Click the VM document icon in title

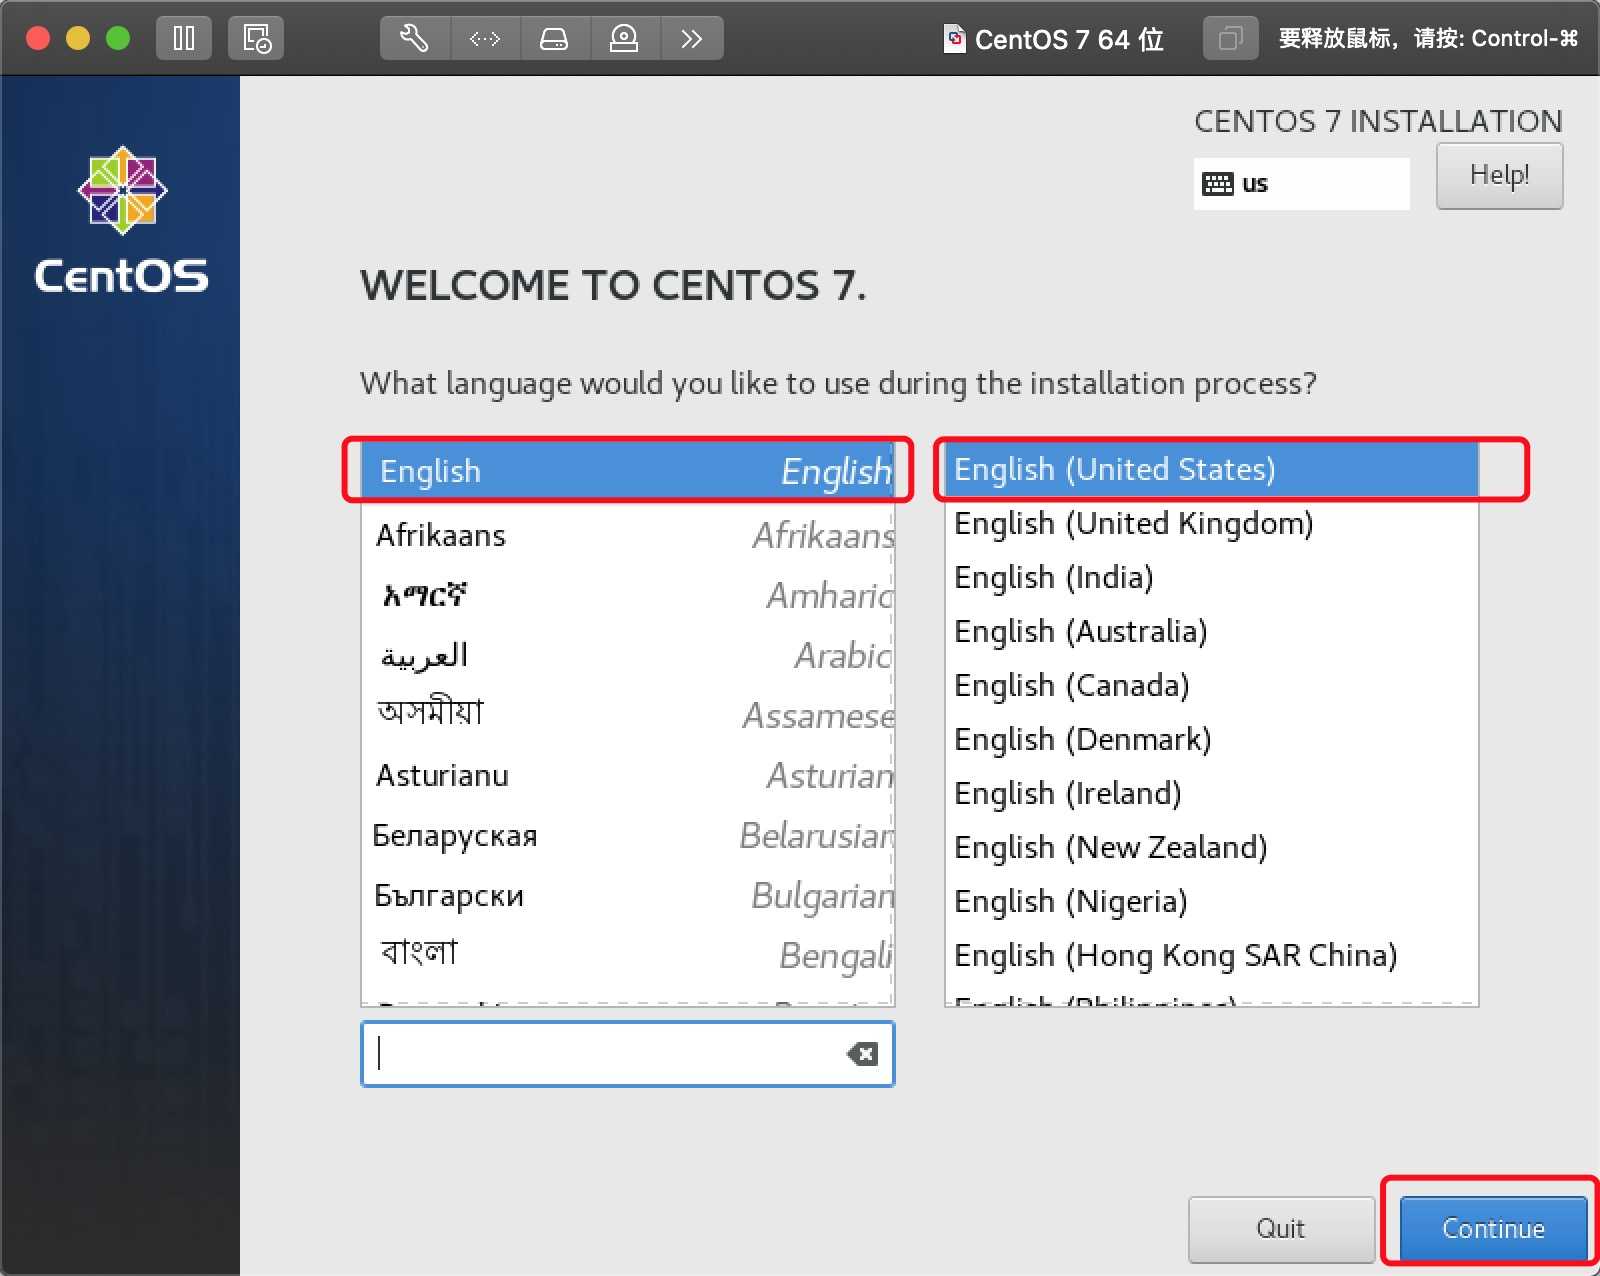point(955,39)
